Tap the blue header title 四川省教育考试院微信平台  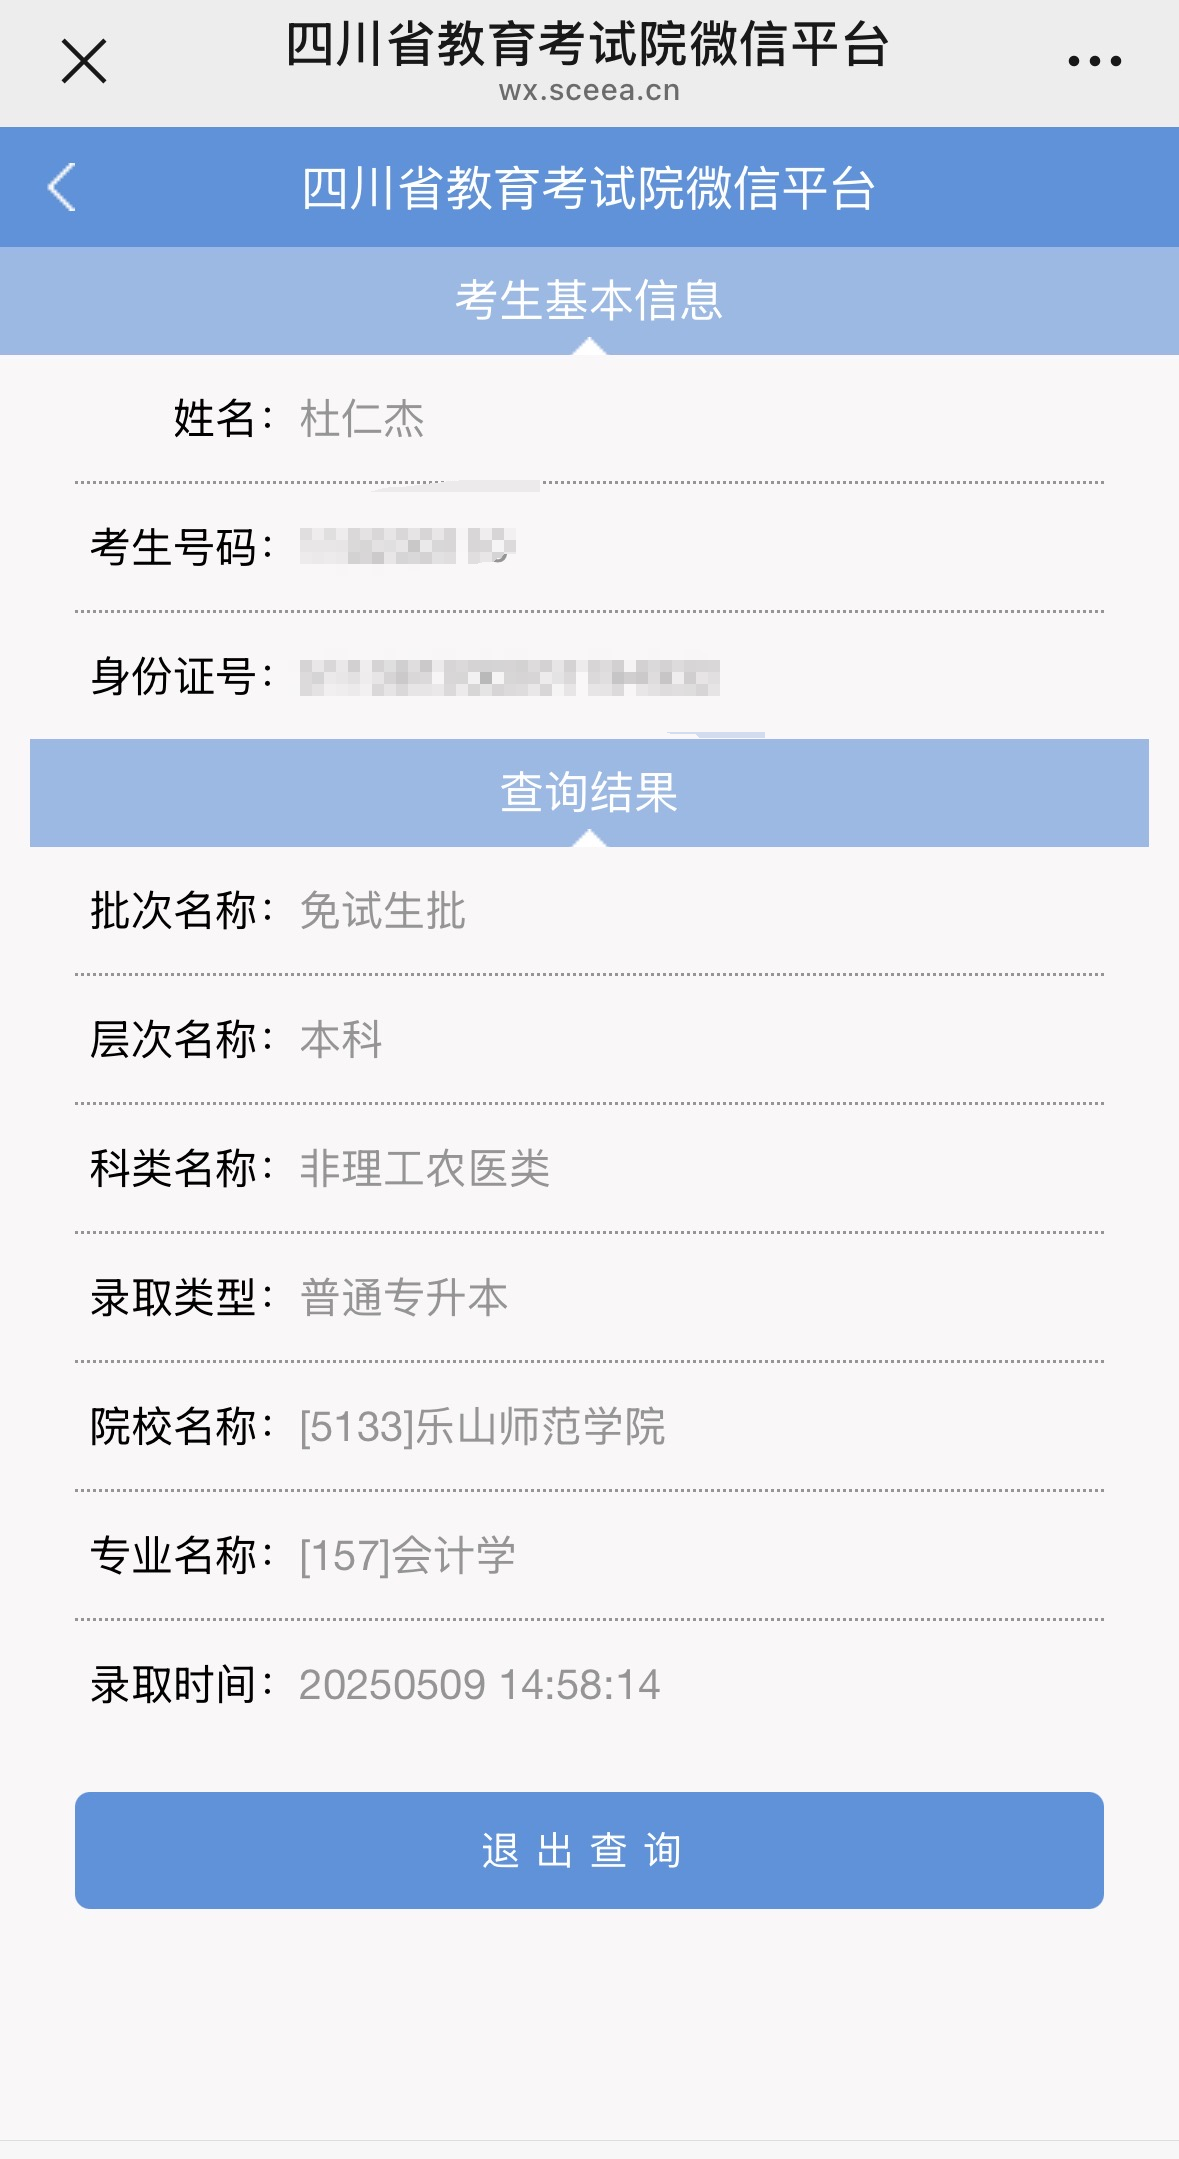click(x=589, y=188)
